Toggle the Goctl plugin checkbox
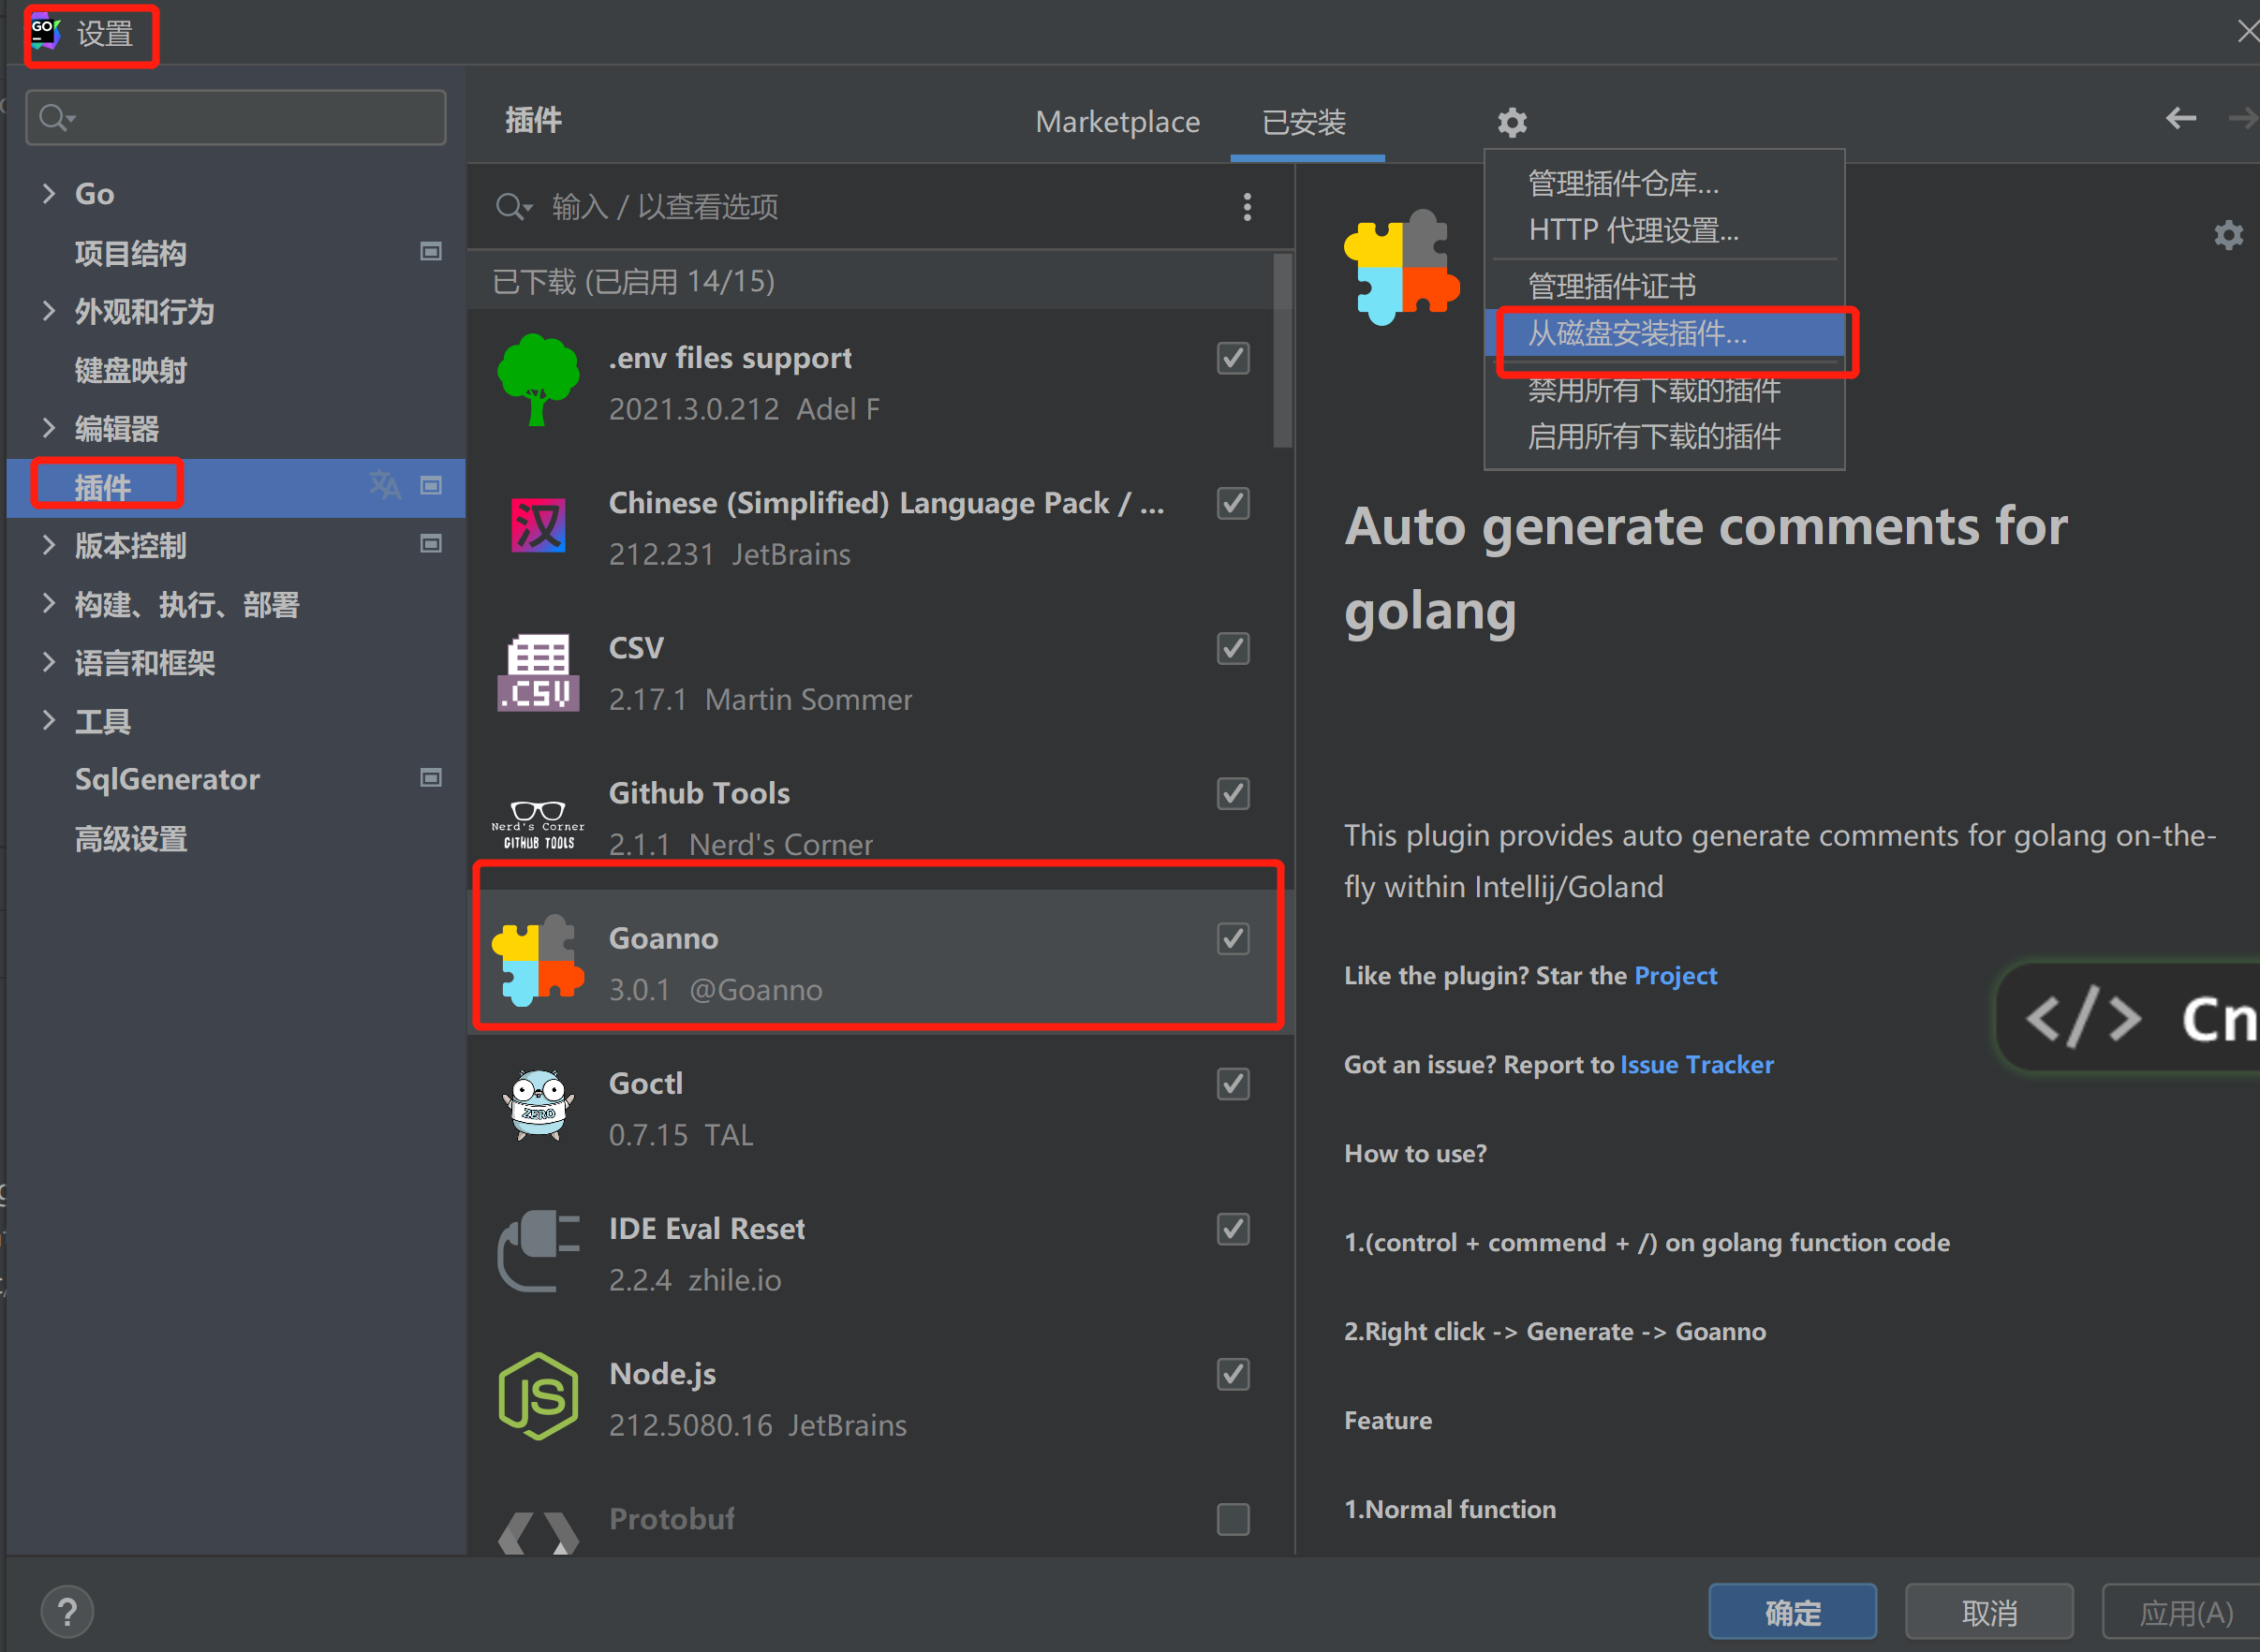 (1233, 1084)
